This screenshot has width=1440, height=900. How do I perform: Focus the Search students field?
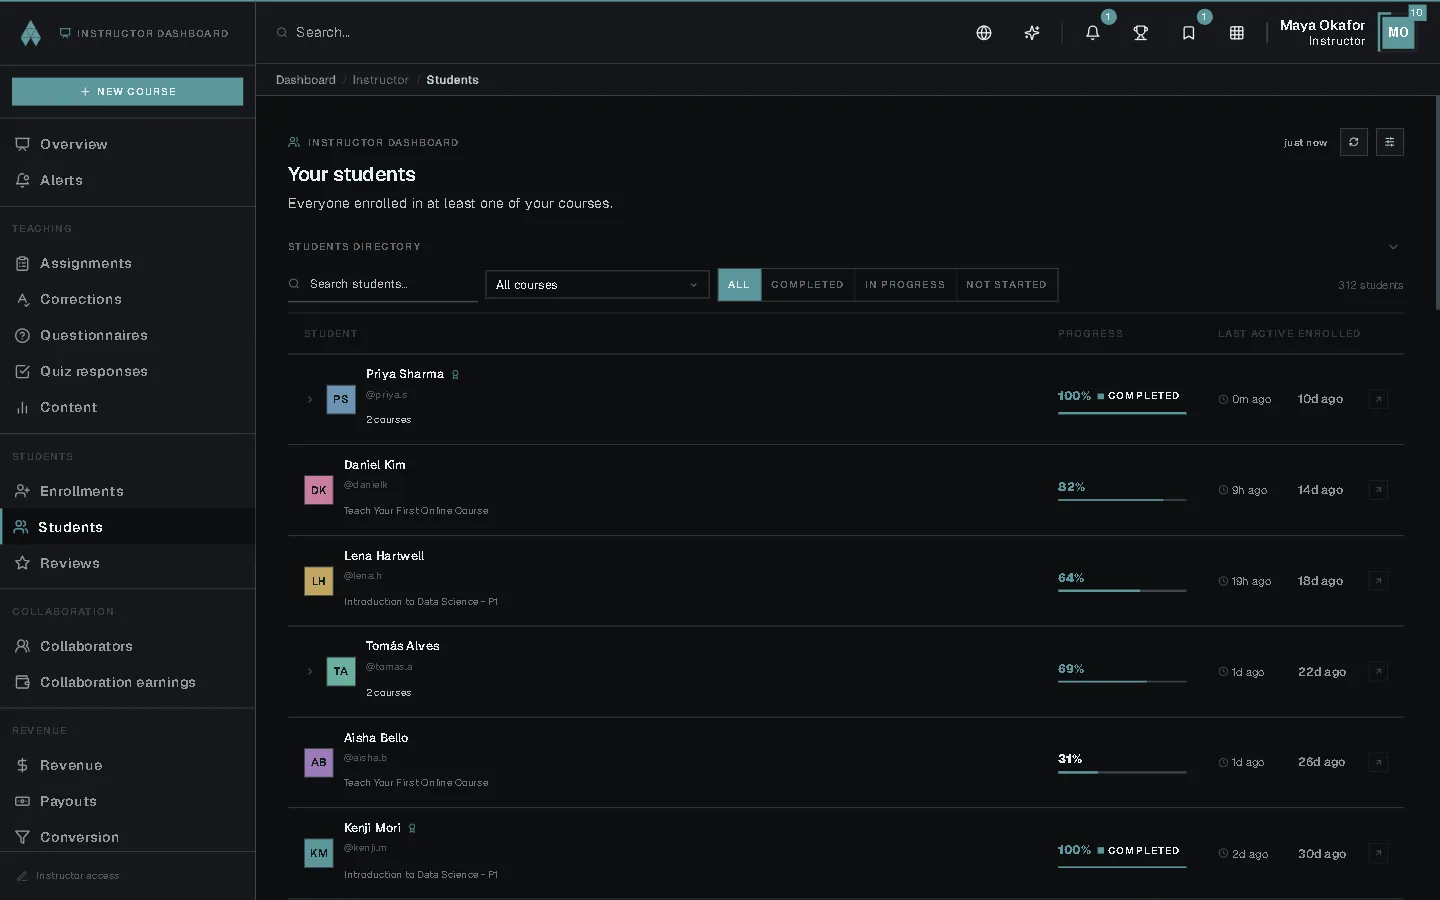pos(383,284)
